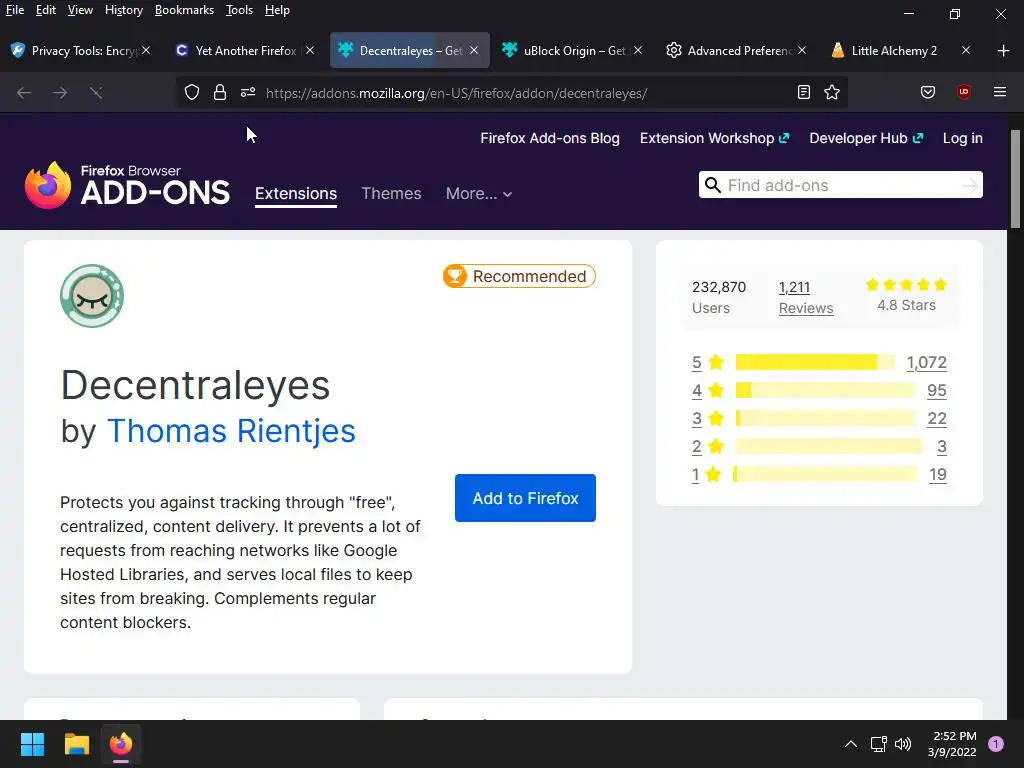This screenshot has width=1024, height=768.
Task: Open Thomas Rientjes author page
Action: [x=231, y=431]
